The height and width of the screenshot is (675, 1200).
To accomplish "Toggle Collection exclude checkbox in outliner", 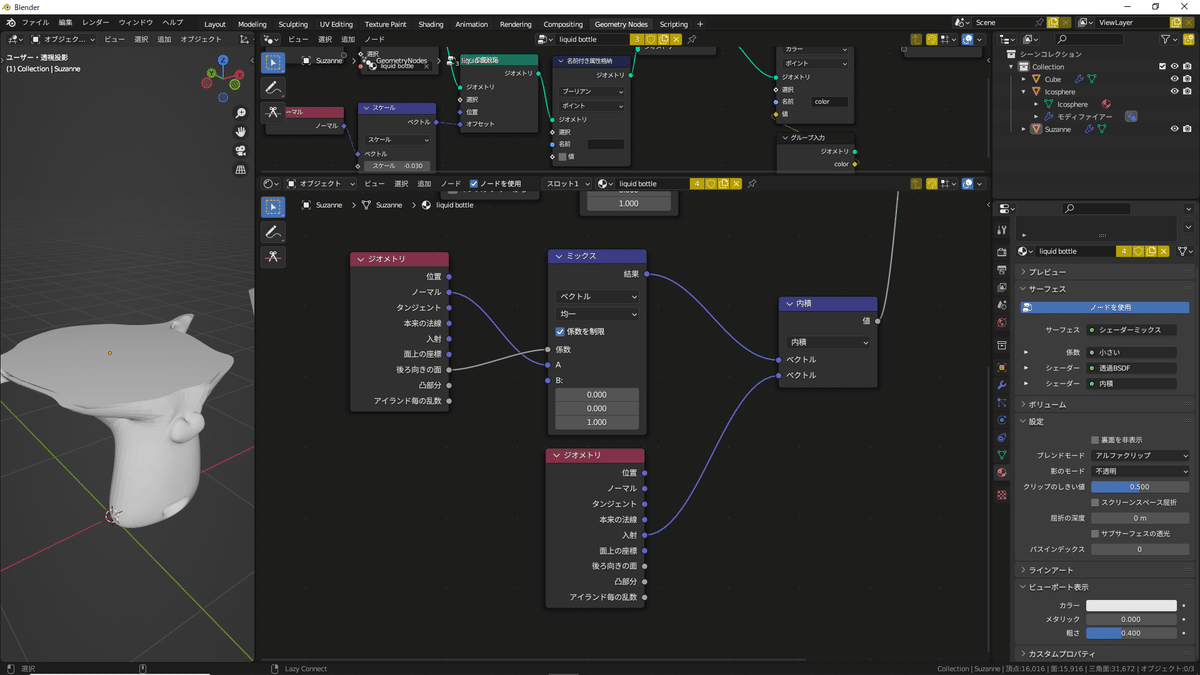I will click(1162, 67).
